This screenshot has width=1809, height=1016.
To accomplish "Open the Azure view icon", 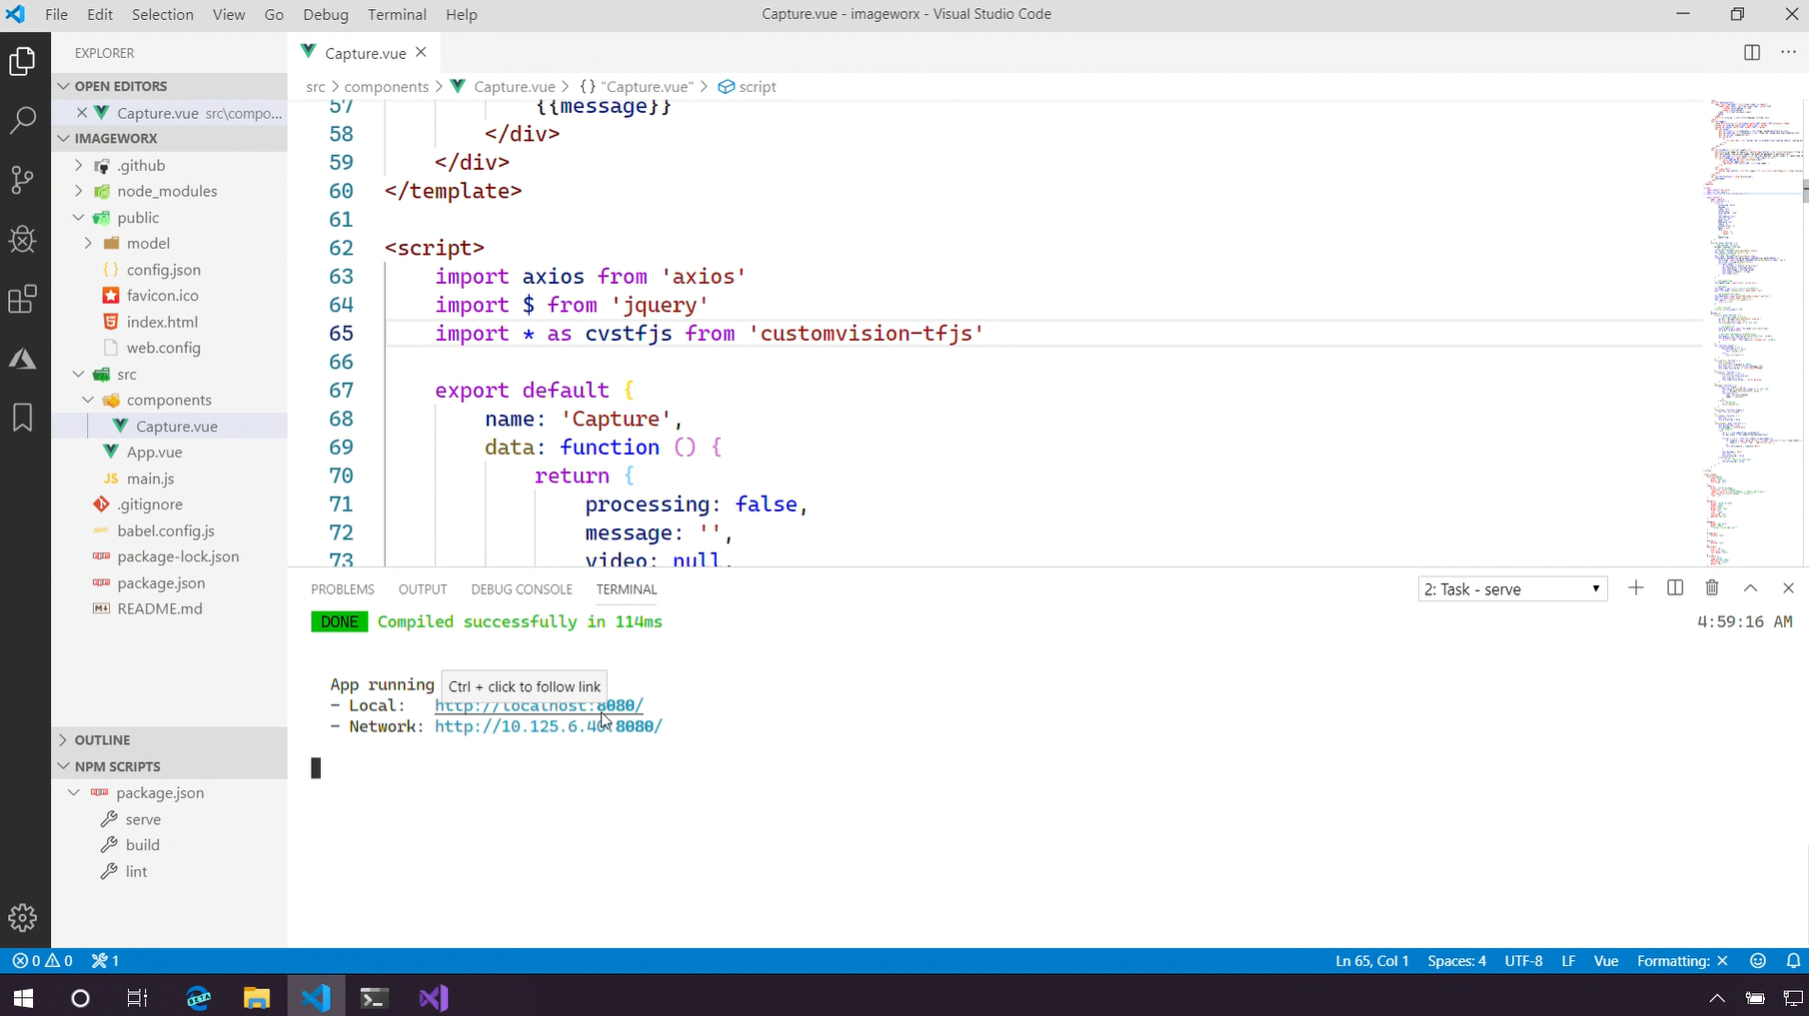I will click(x=23, y=359).
